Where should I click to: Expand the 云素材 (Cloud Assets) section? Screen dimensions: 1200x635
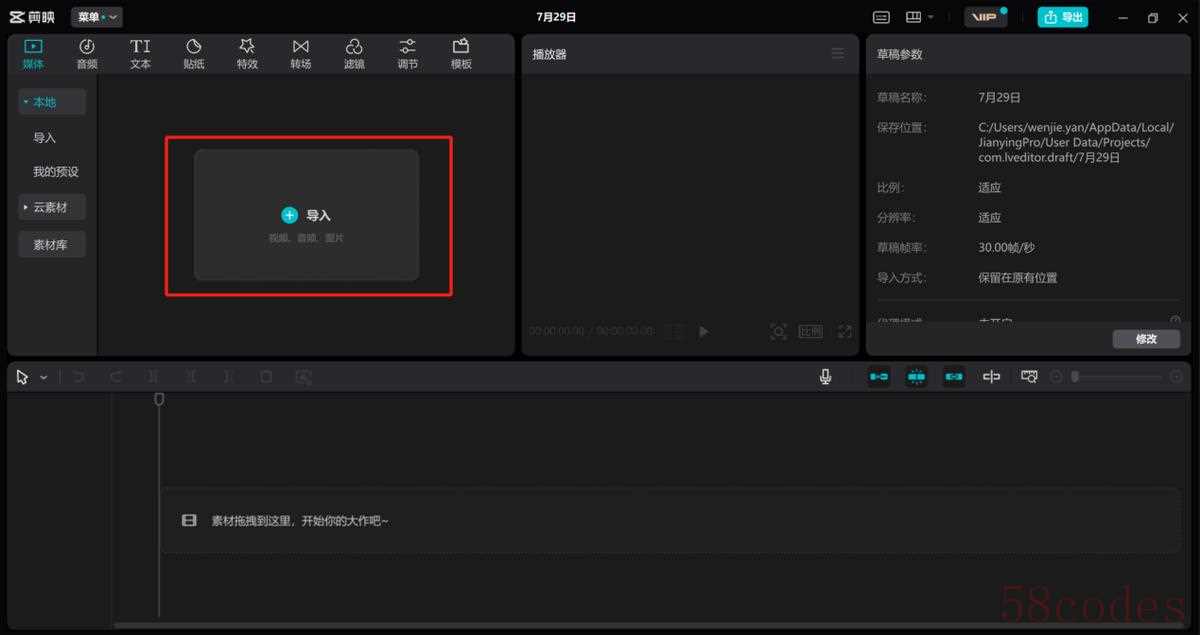pos(52,207)
